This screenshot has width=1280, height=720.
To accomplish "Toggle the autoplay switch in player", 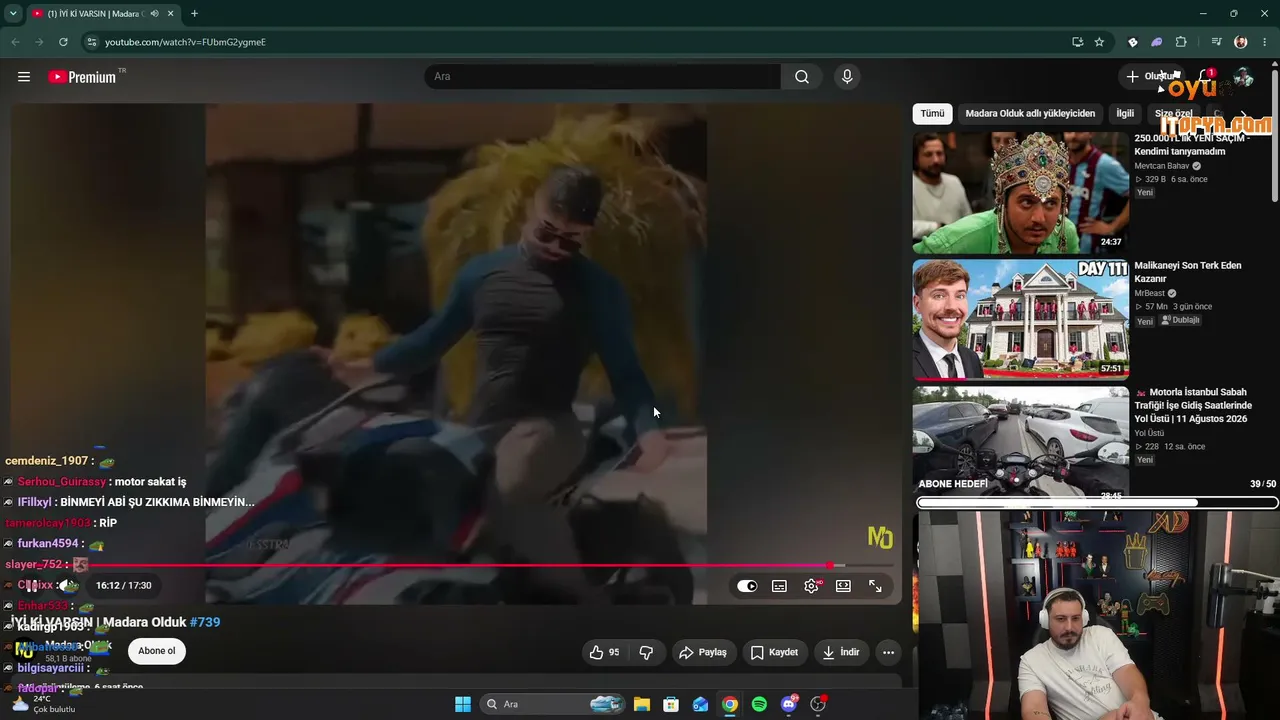I will (747, 586).
